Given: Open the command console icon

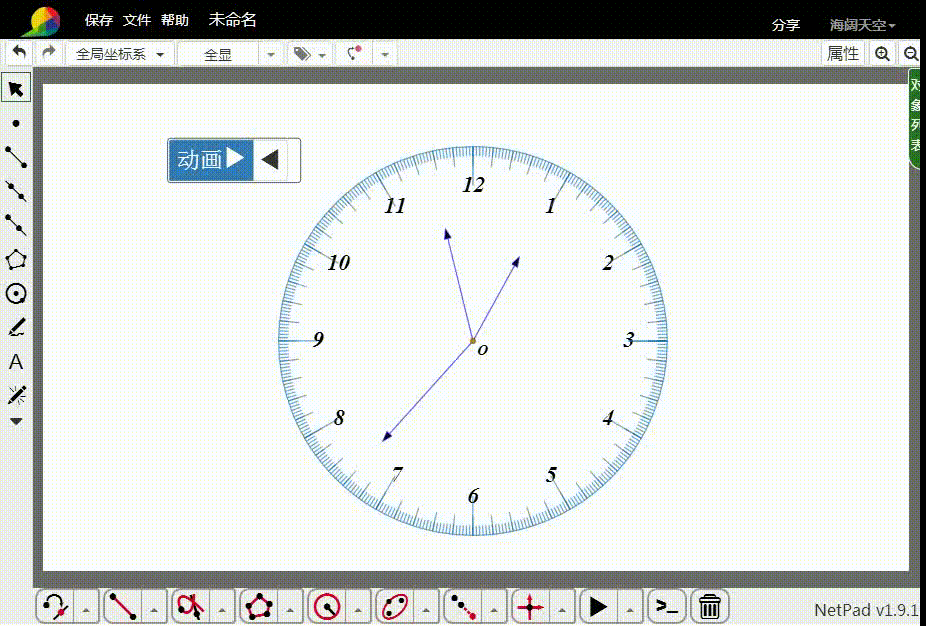Looking at the screenshot, I should tap(666, 606).
